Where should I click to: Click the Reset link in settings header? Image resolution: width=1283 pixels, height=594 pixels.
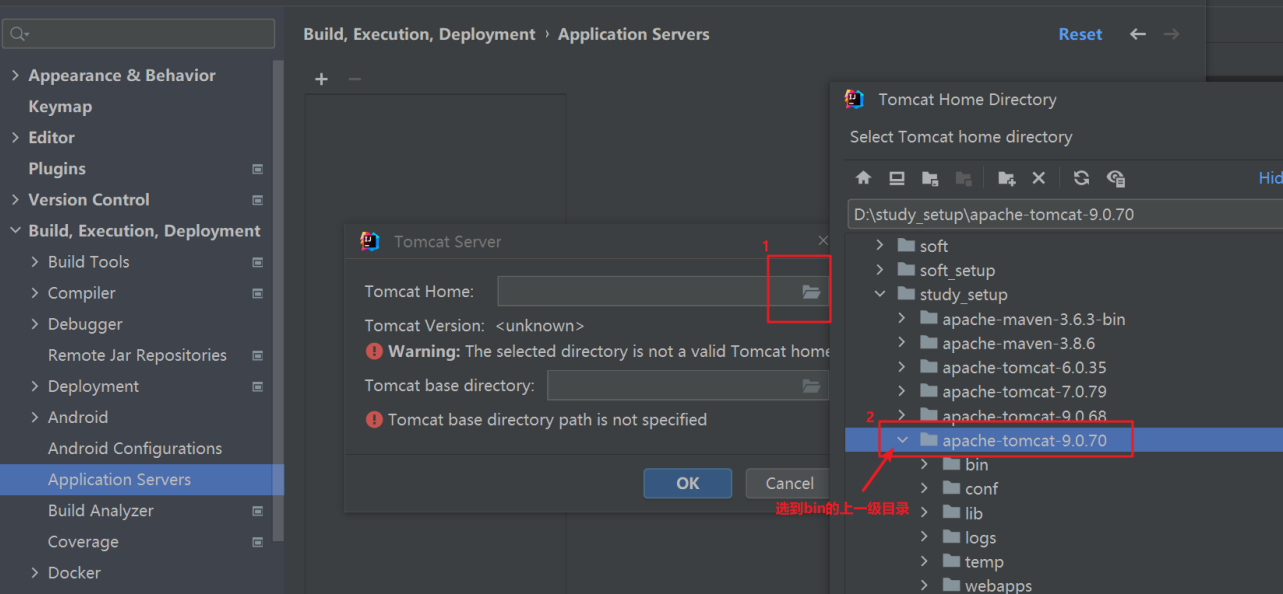pyautogui.click(x=1080, y=34)
